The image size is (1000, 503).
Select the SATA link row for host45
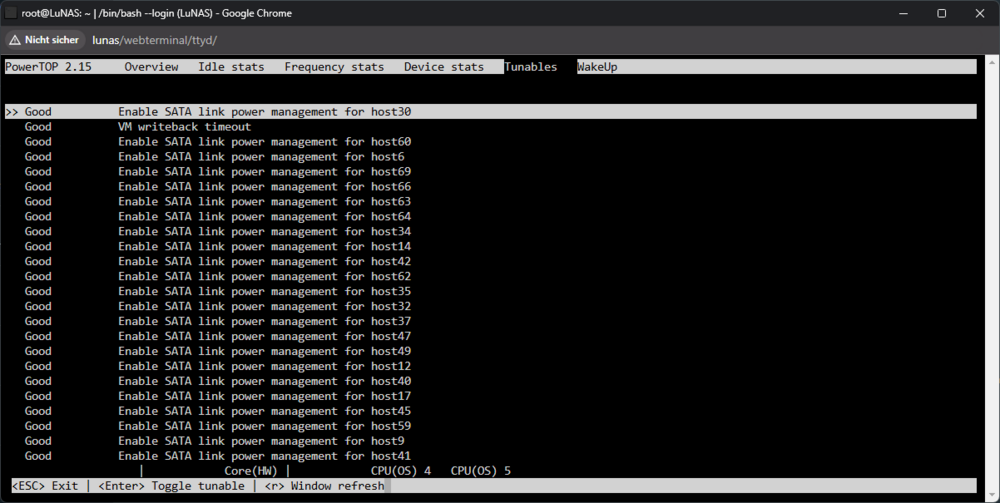[x=490, y=411]
